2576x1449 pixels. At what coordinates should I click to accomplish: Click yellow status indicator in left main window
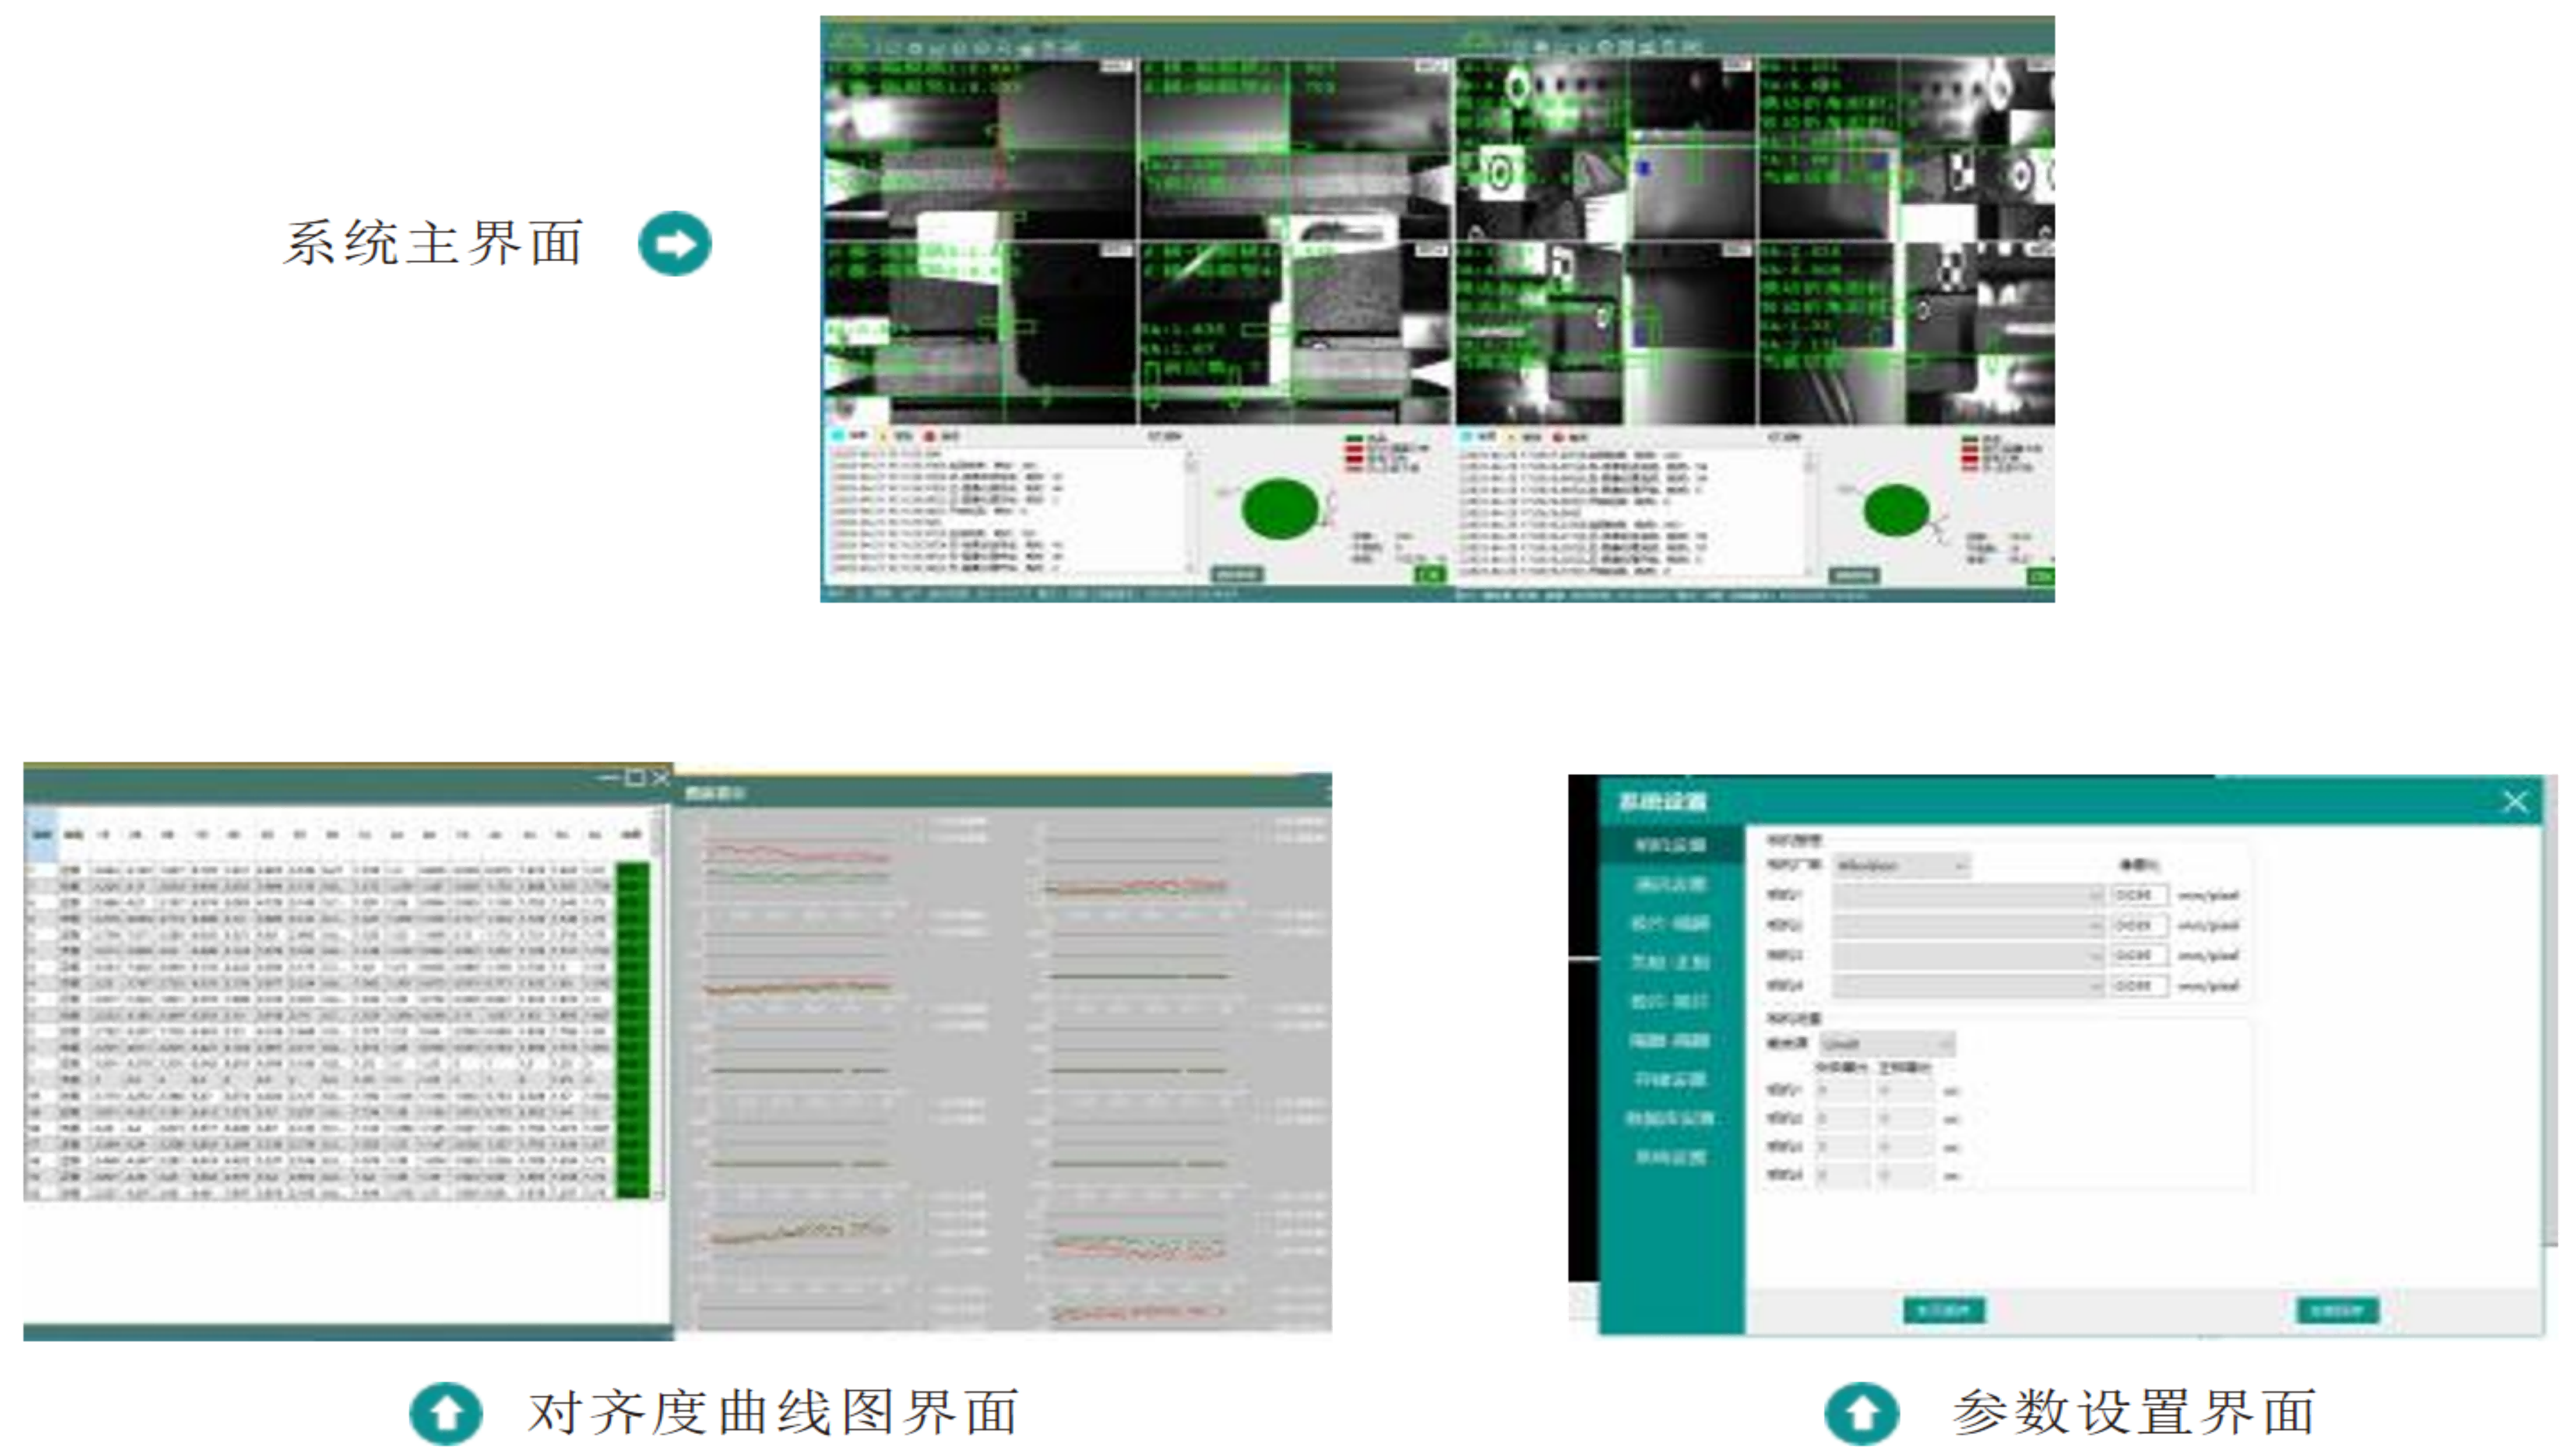(883, 436)
